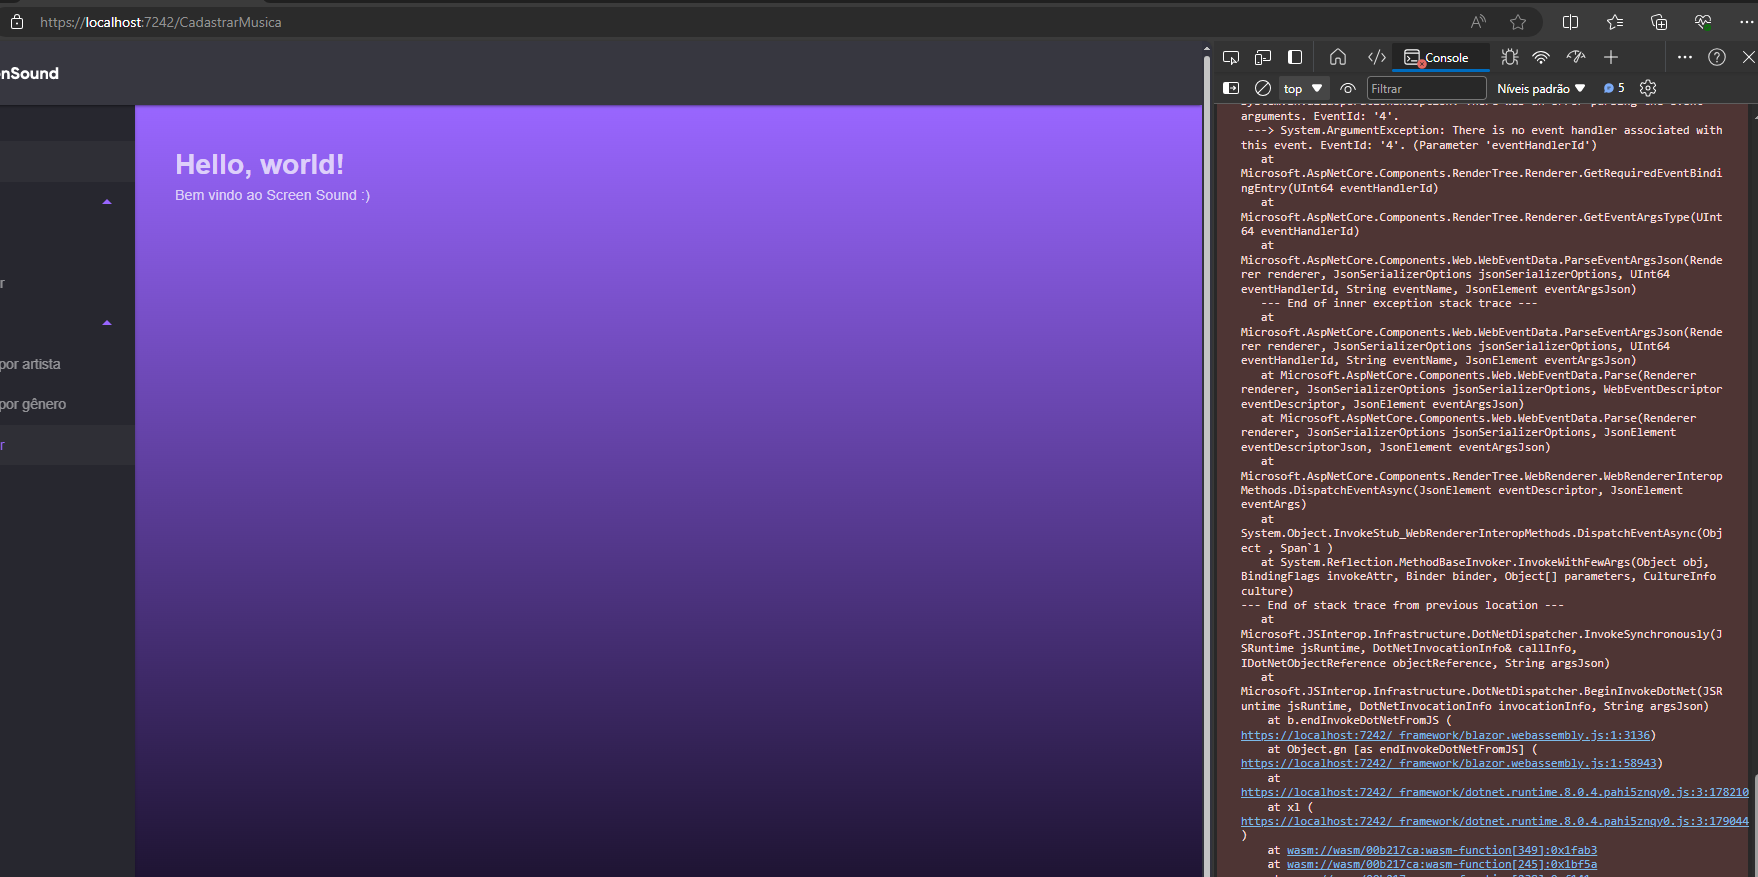Open dotnet.runtime js:3:179044 link
Viewport: 1758px width, 877px height.
click(1494, 821)
